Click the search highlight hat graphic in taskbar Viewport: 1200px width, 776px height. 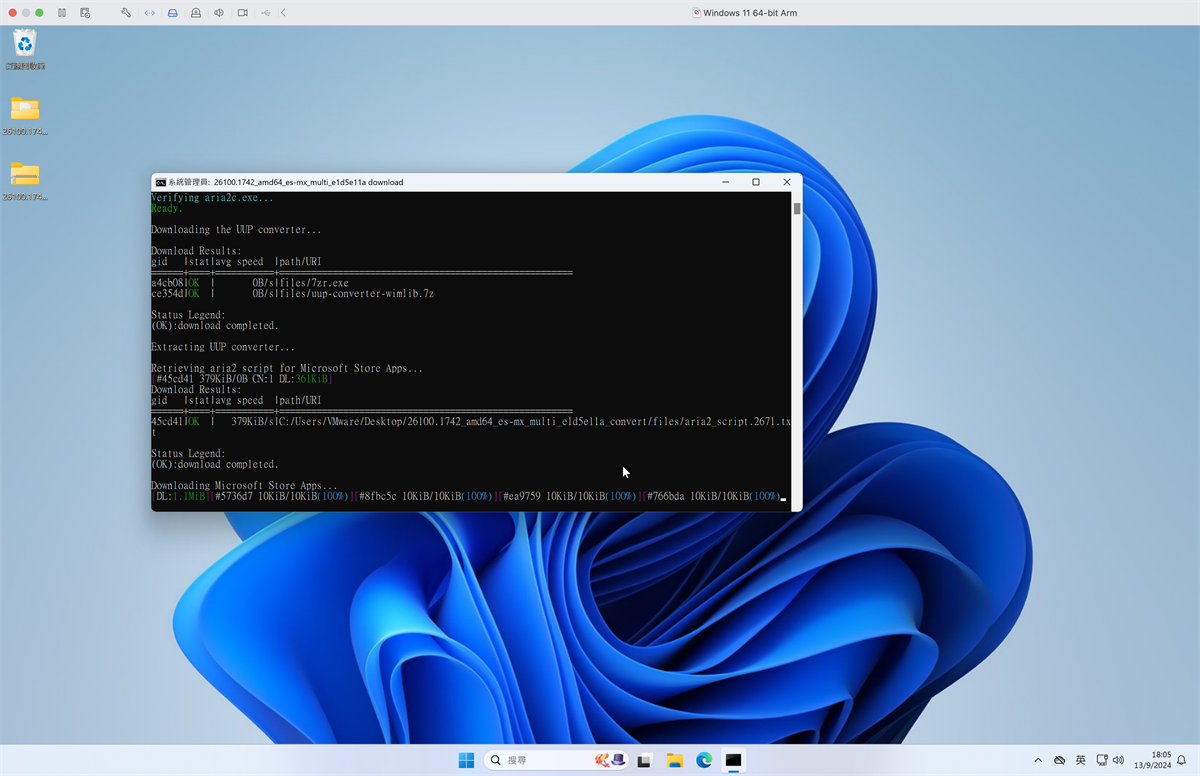[611, 760]
